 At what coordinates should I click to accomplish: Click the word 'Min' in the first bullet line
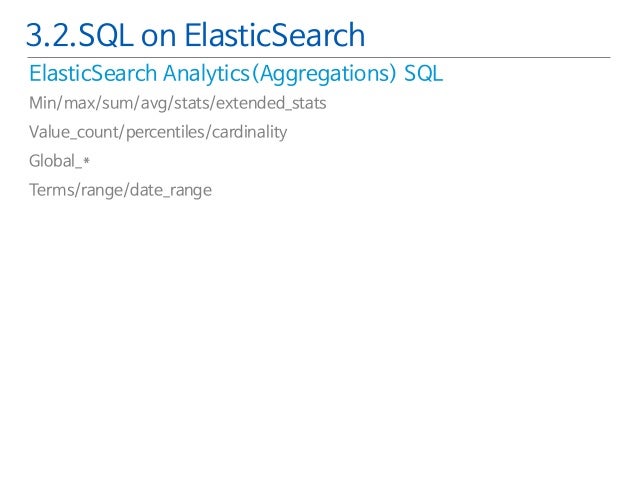coord(43,103)
